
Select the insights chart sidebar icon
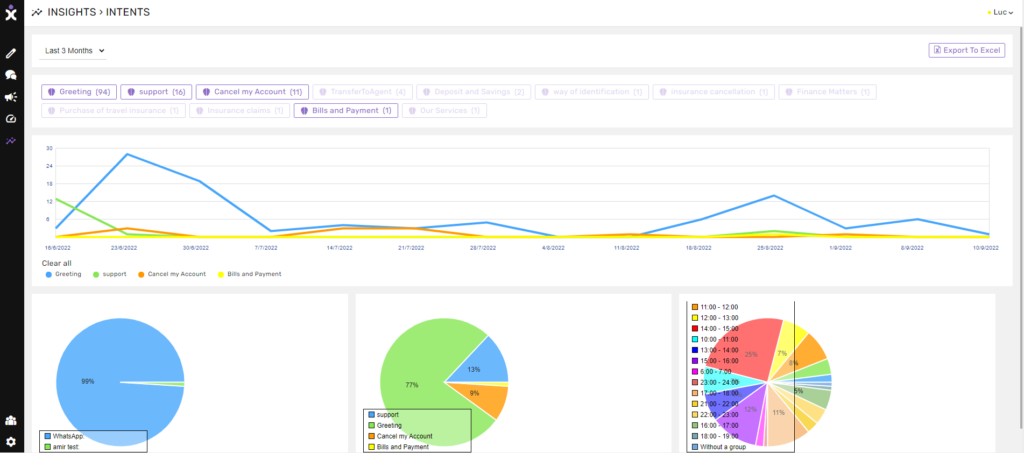coord(10,140)
